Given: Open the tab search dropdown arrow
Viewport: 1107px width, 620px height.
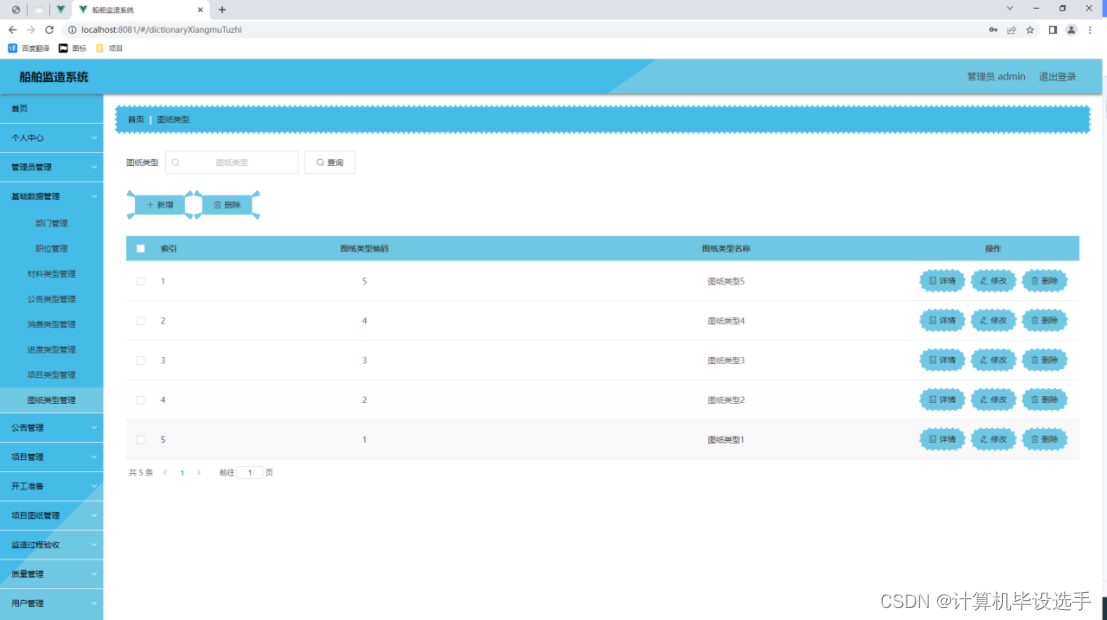Looking at the screenshot, I should coord(1010,8).
